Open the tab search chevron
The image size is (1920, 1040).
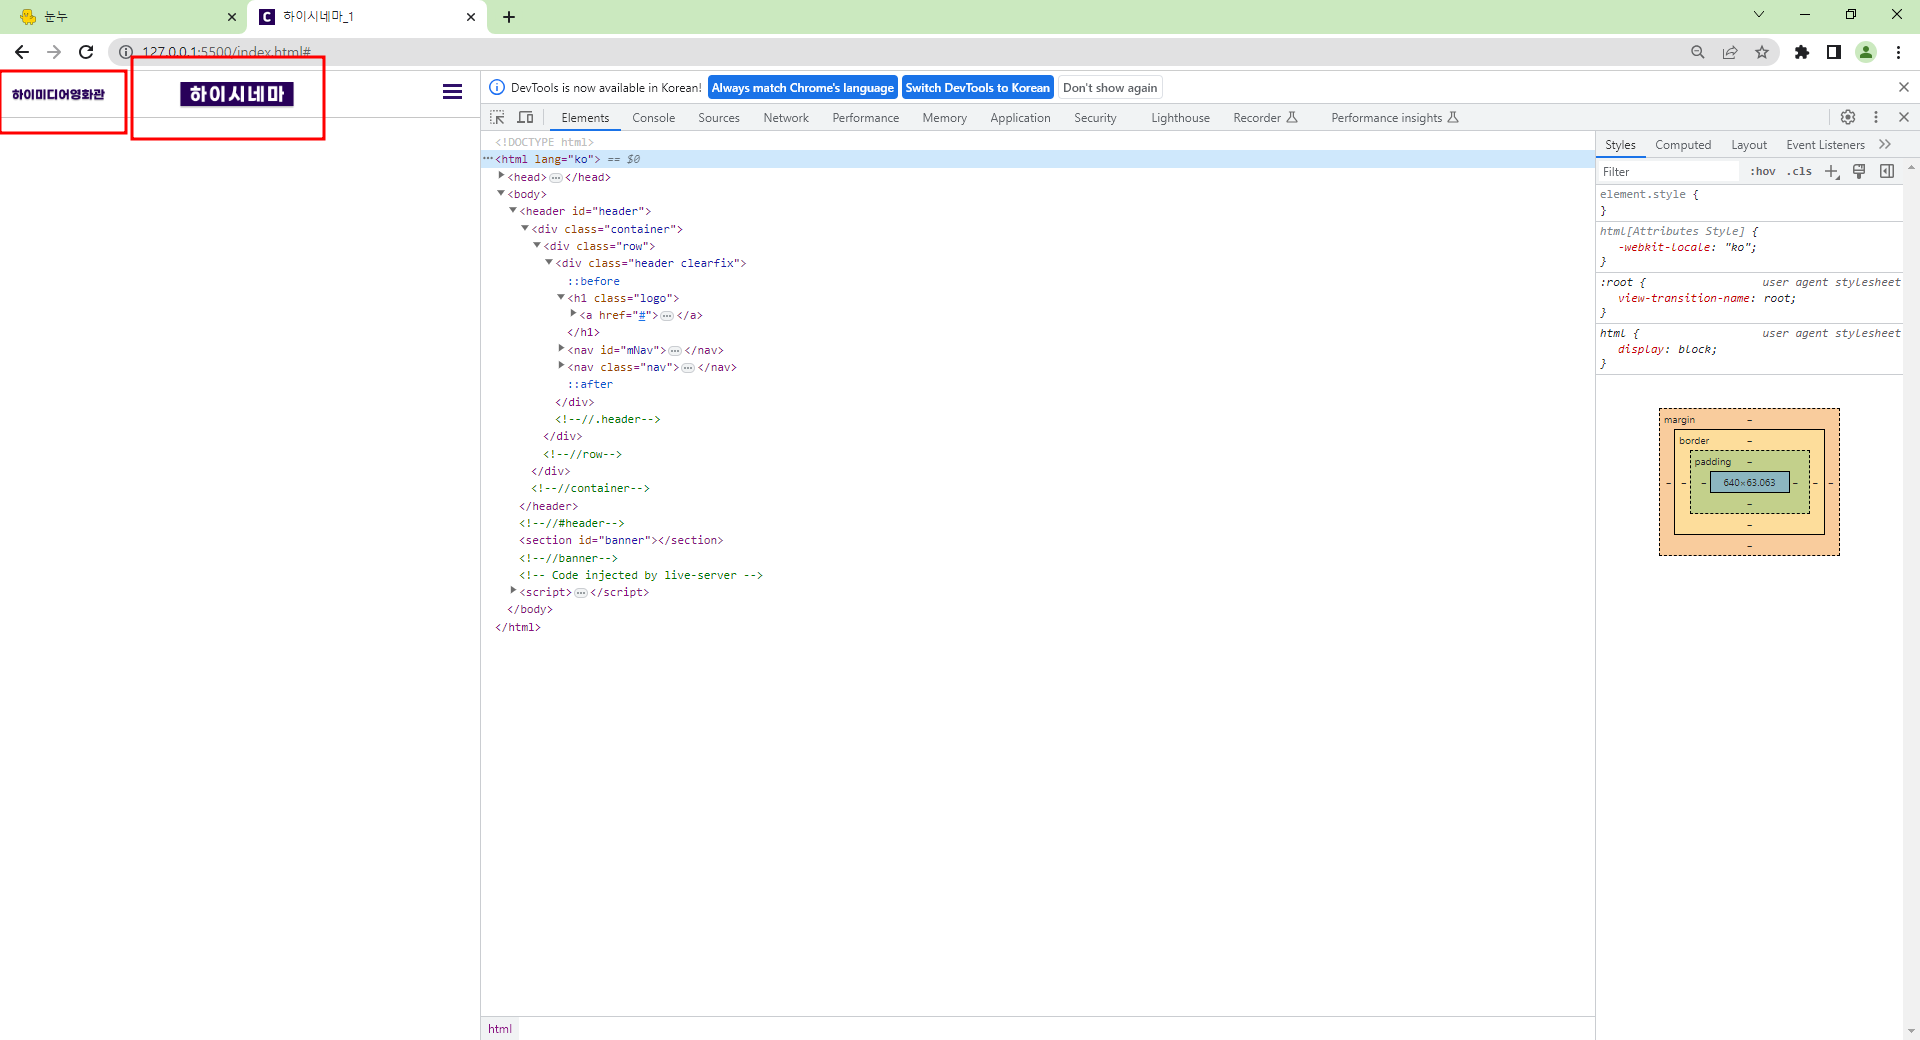1758,14
